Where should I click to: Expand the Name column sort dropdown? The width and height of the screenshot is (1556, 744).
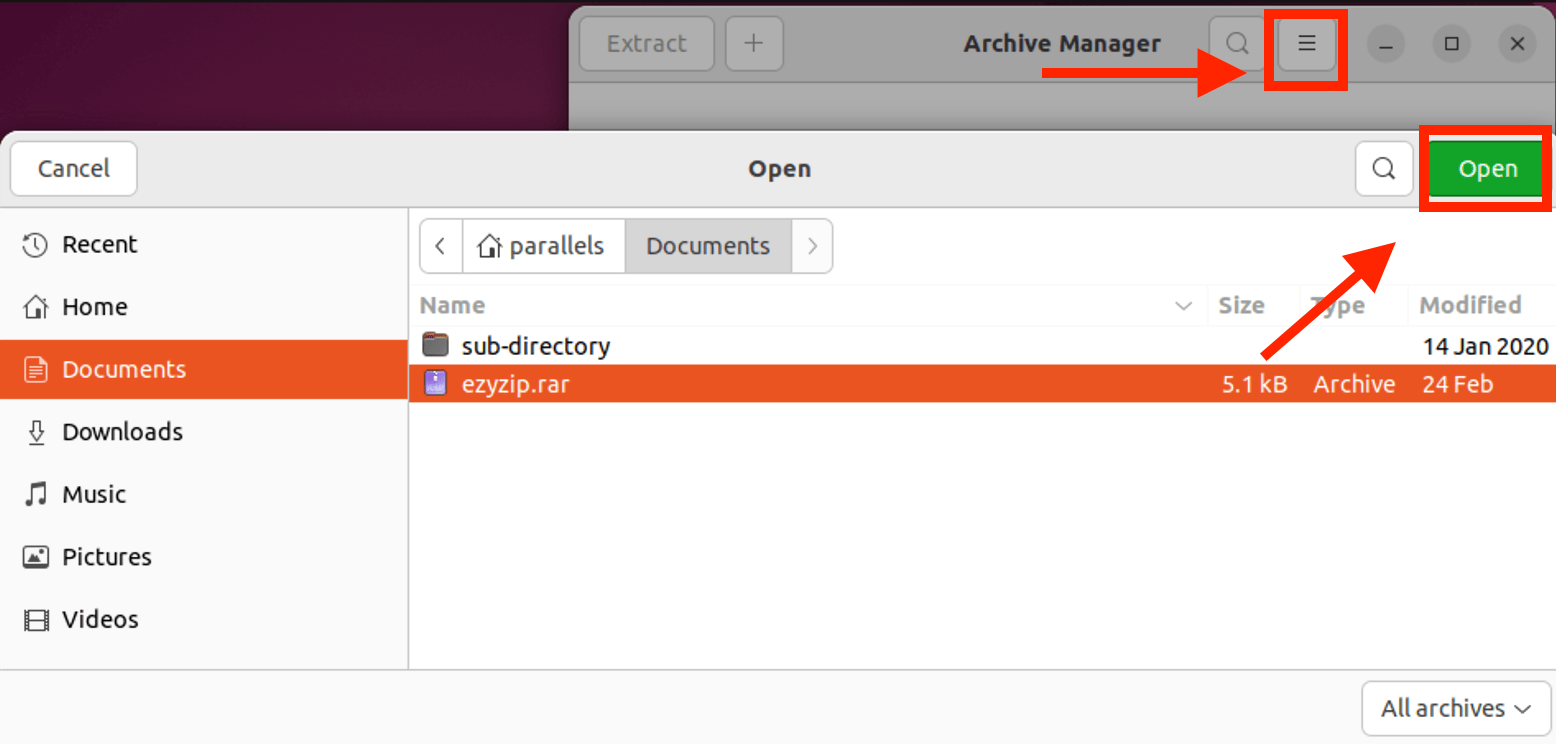pos(1184,306)
